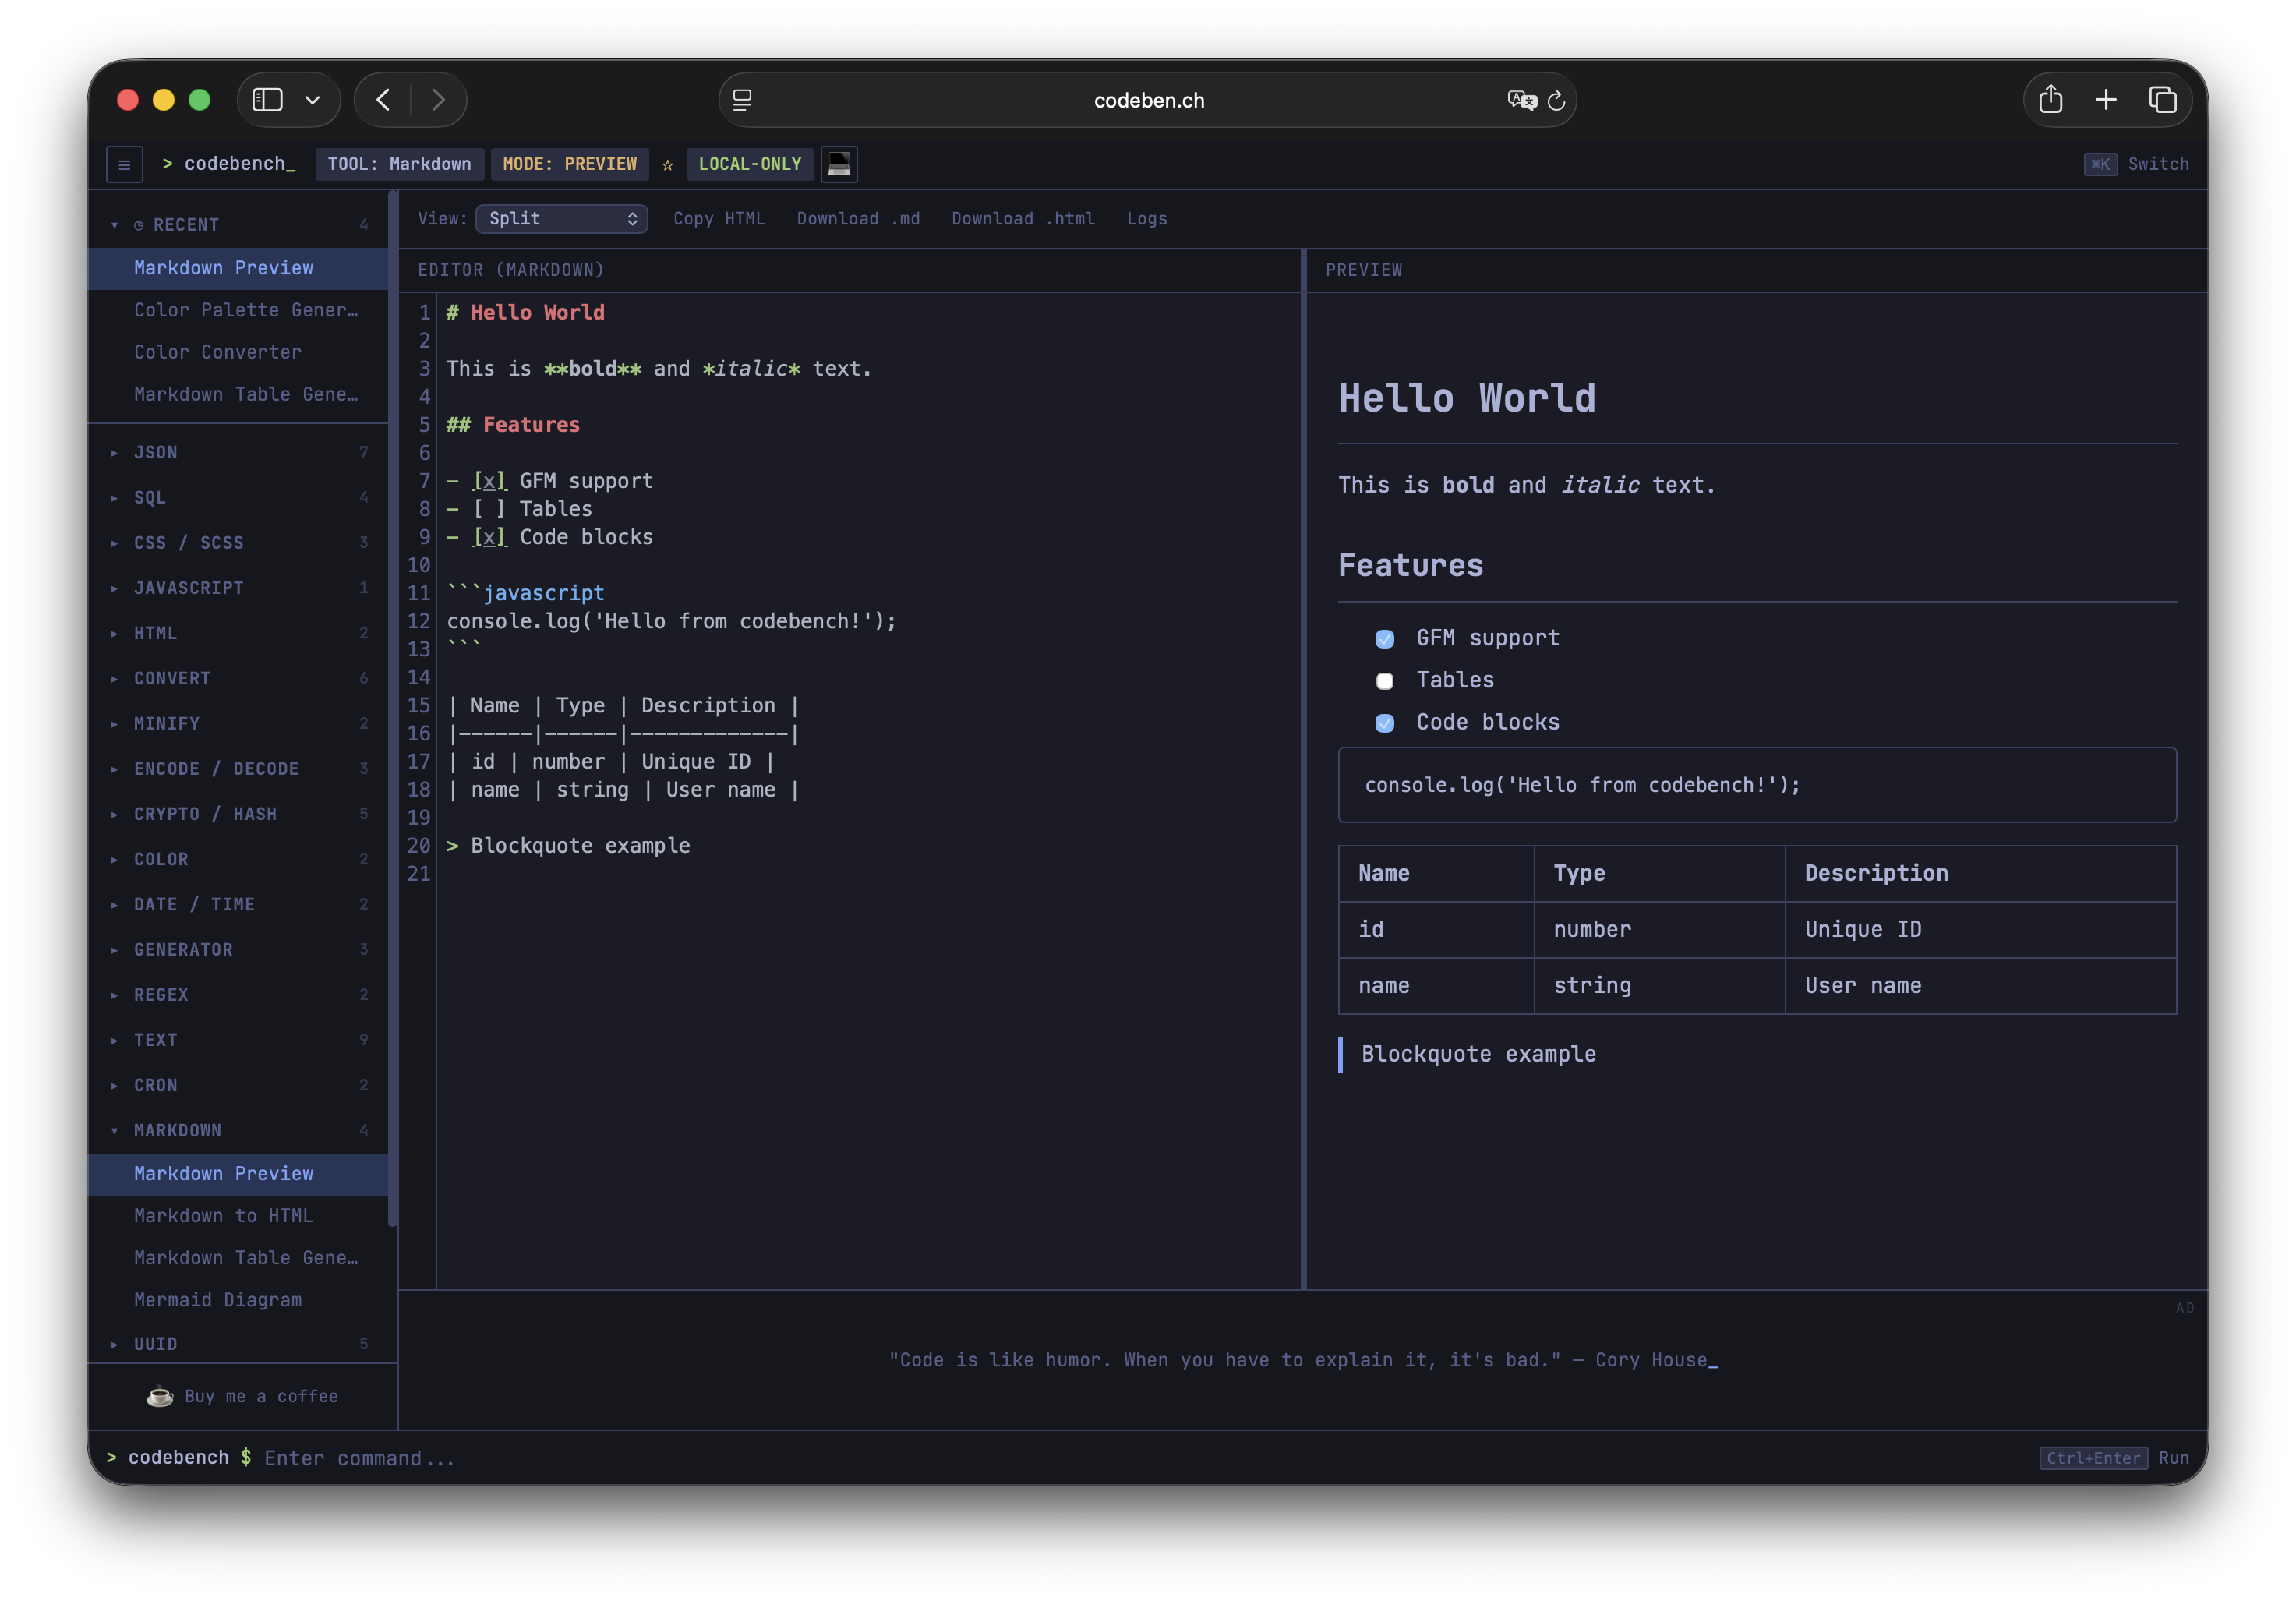Star the current Markdown tool
This screenshot has width=2296, height=1601.
[x=667, y=166]
